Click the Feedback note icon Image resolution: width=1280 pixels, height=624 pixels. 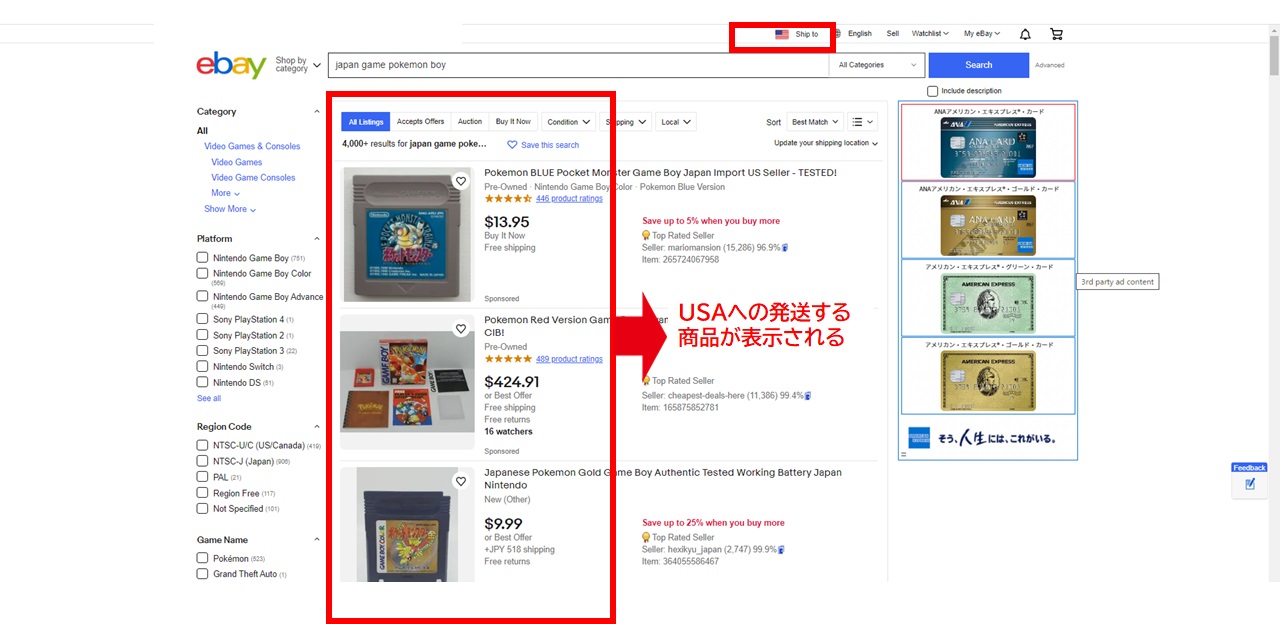click(1250, 484)
